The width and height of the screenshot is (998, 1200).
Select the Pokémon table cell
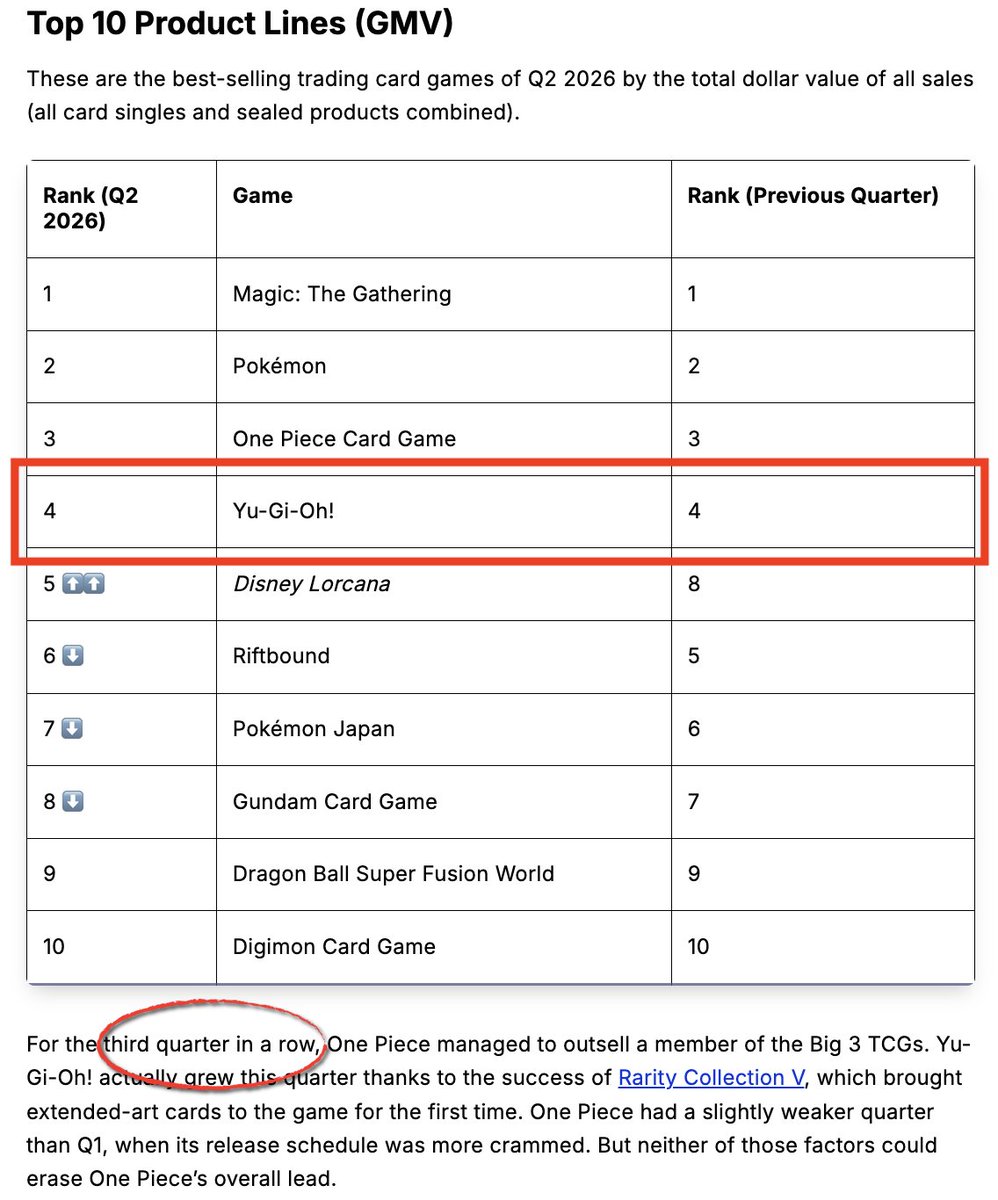(444, 366)
